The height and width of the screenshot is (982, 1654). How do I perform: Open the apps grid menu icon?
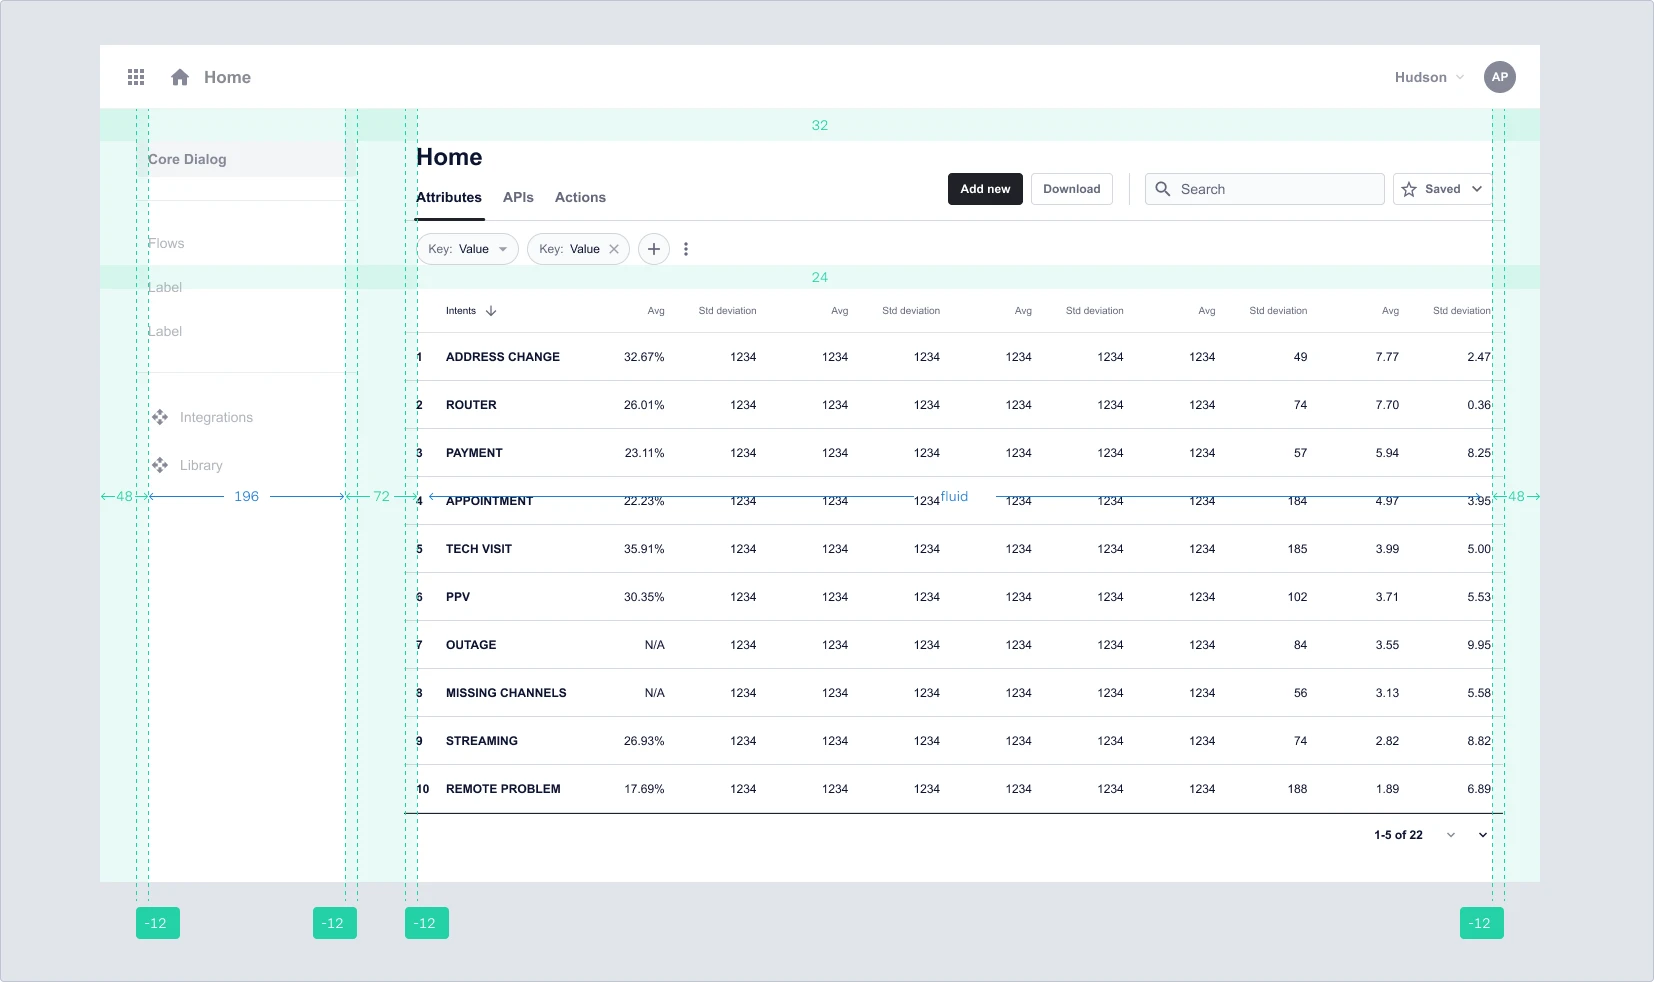click(136, 77)
